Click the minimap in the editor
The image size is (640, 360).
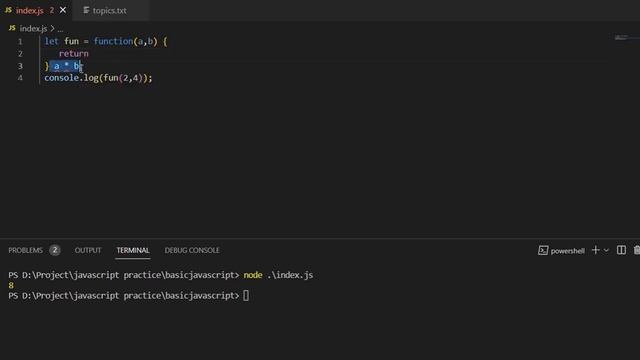pyautogui.click(x=627, y=38)
